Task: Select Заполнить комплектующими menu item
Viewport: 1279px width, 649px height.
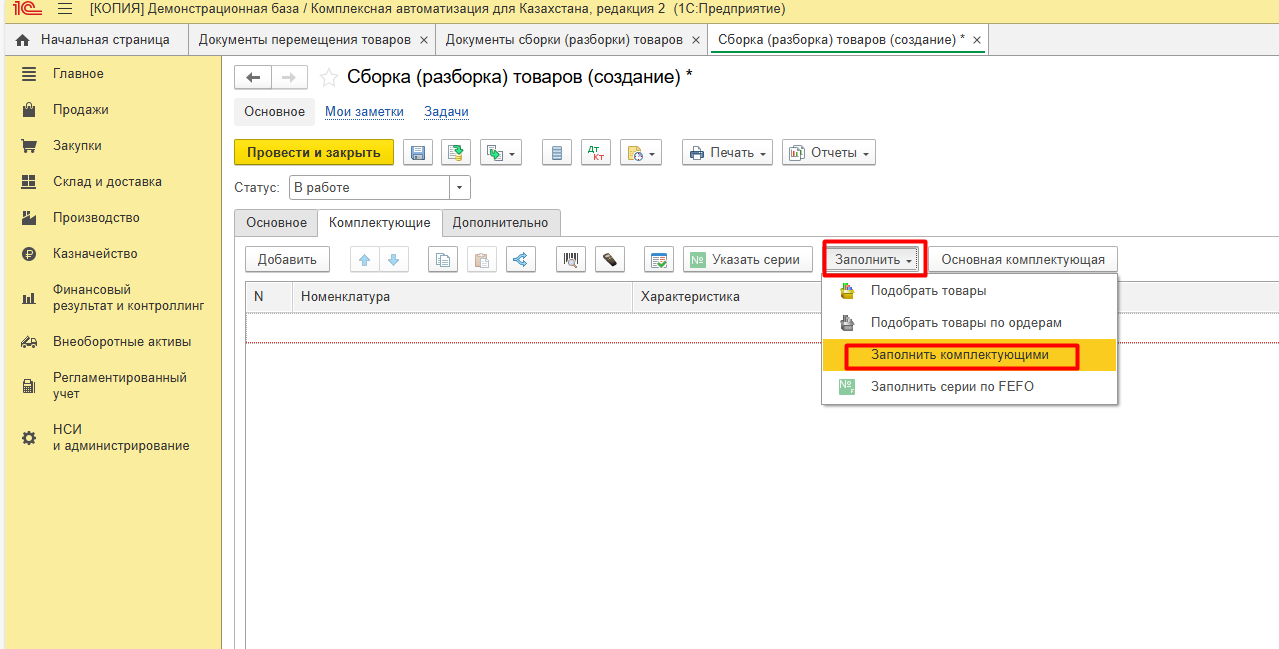Action: tap(959, 355)
